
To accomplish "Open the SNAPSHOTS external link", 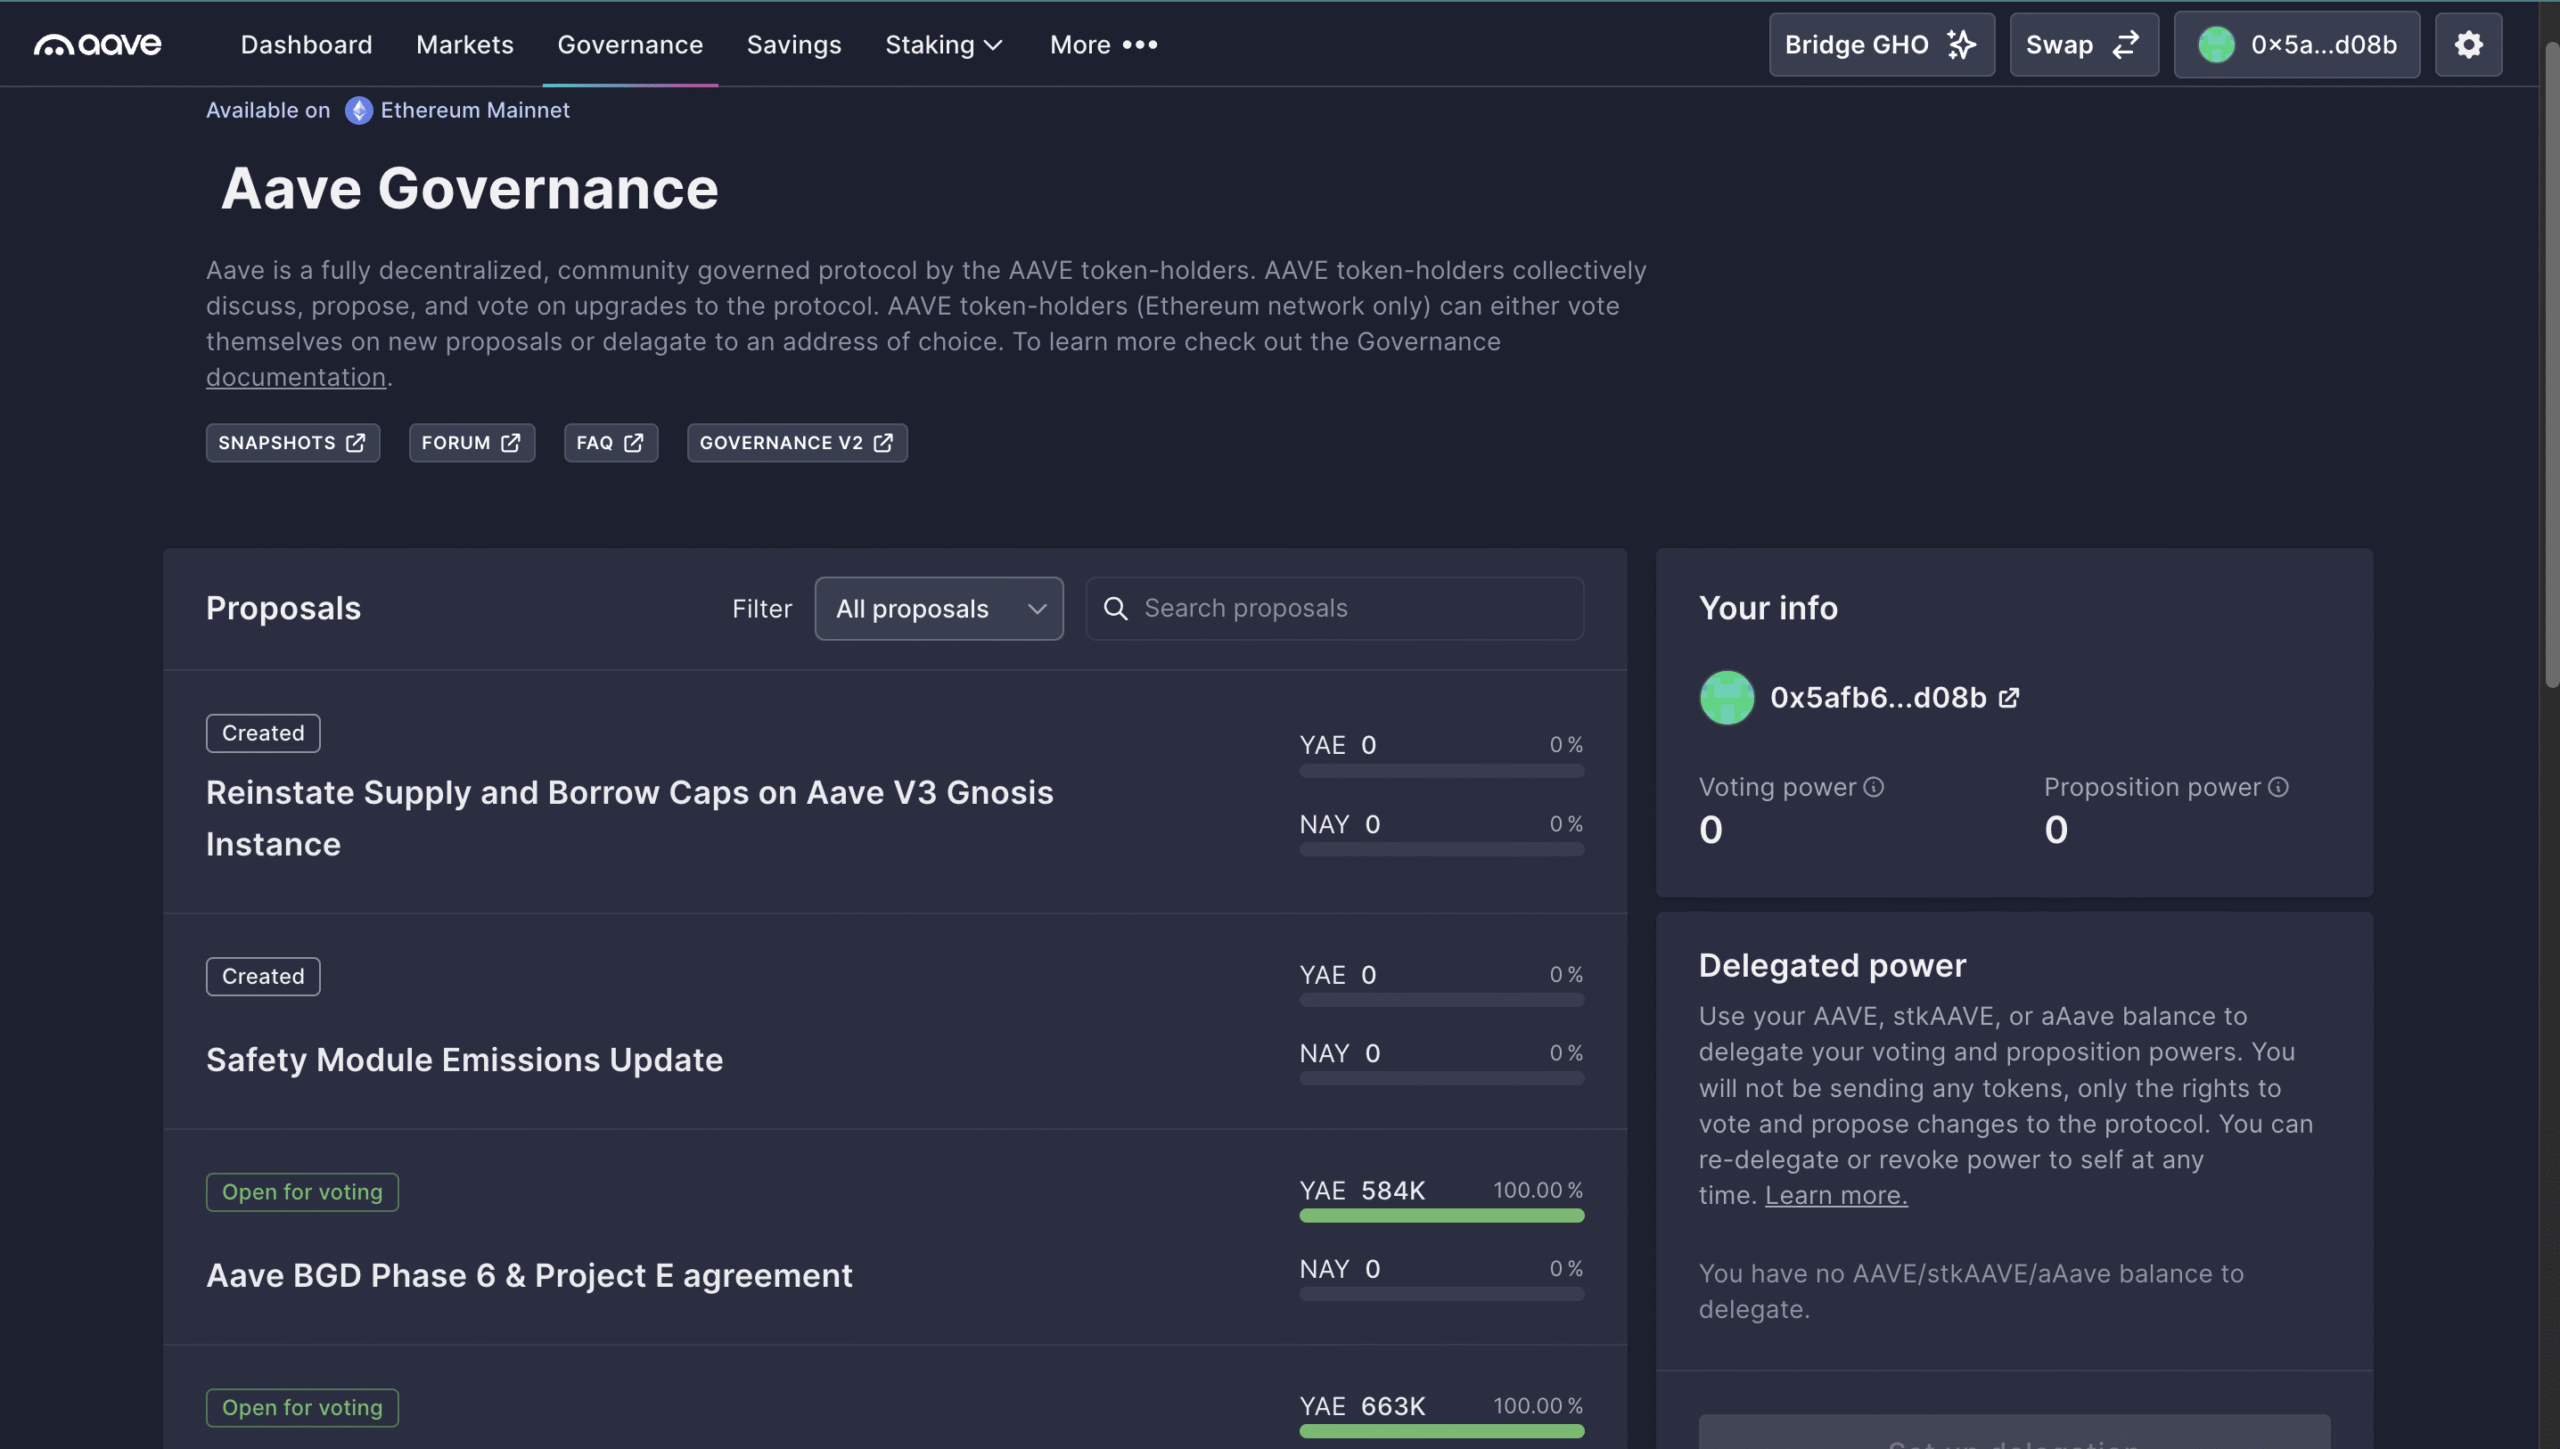I will click(x=292, y=443).
